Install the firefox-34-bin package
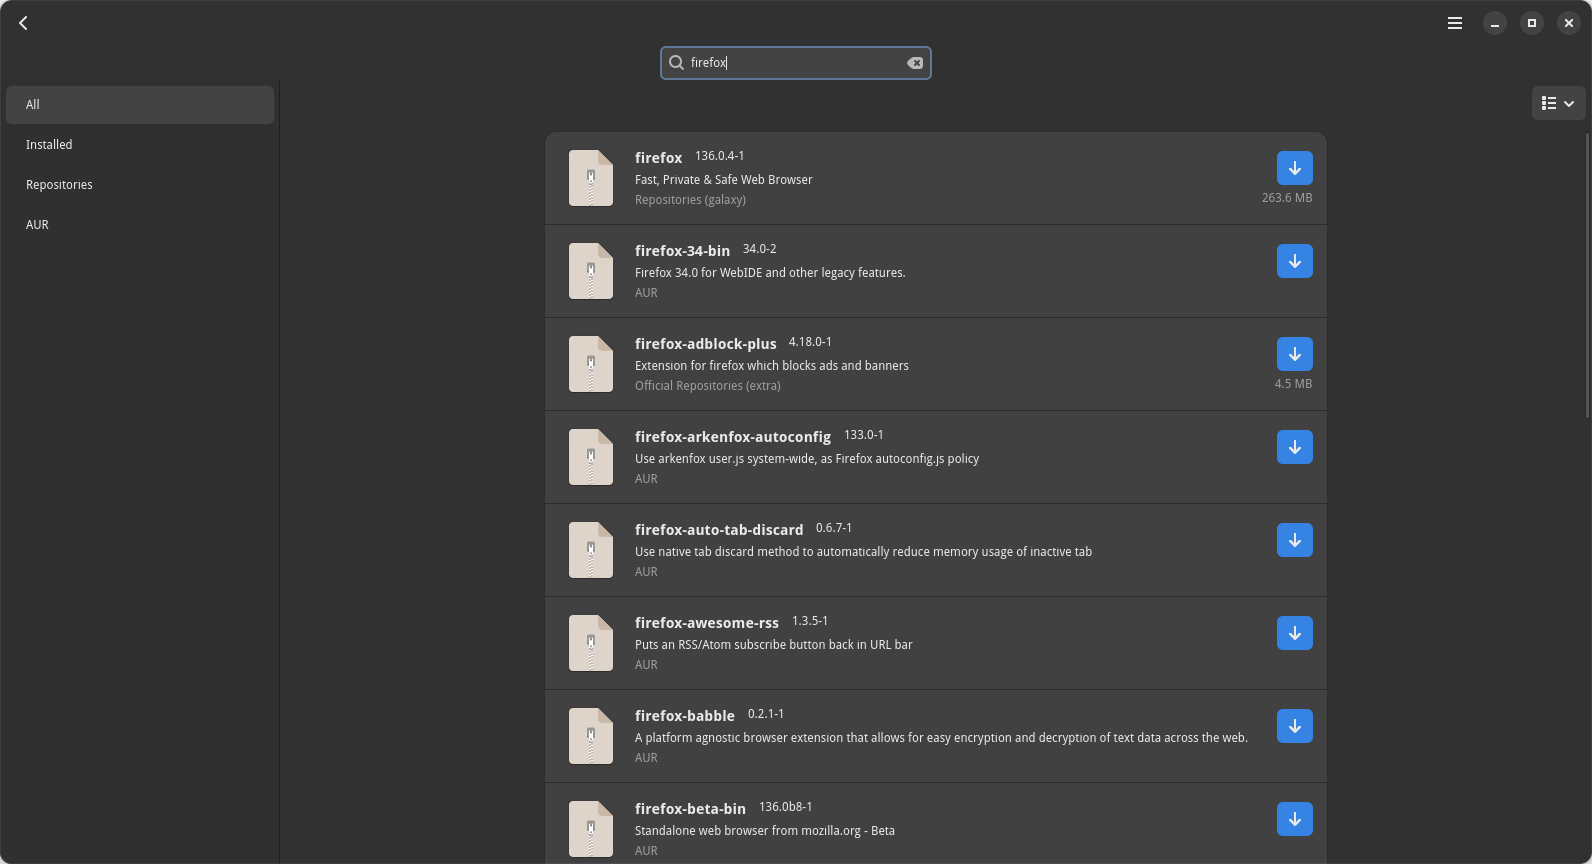Viewport: 1592px width, 864px height. coord(1295,261)
